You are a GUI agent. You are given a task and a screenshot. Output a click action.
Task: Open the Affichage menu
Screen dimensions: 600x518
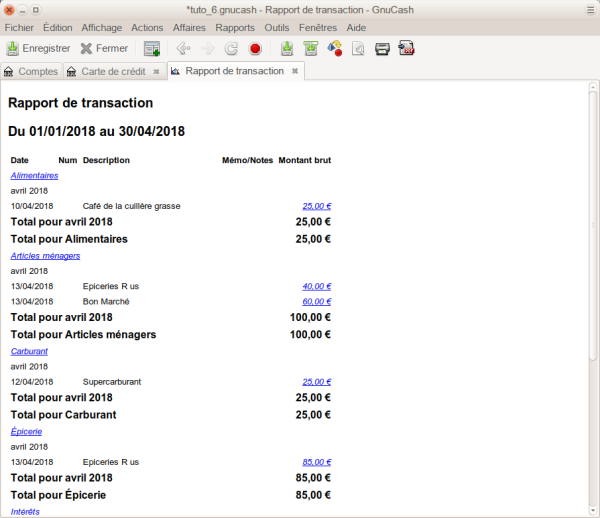point(102,28)
